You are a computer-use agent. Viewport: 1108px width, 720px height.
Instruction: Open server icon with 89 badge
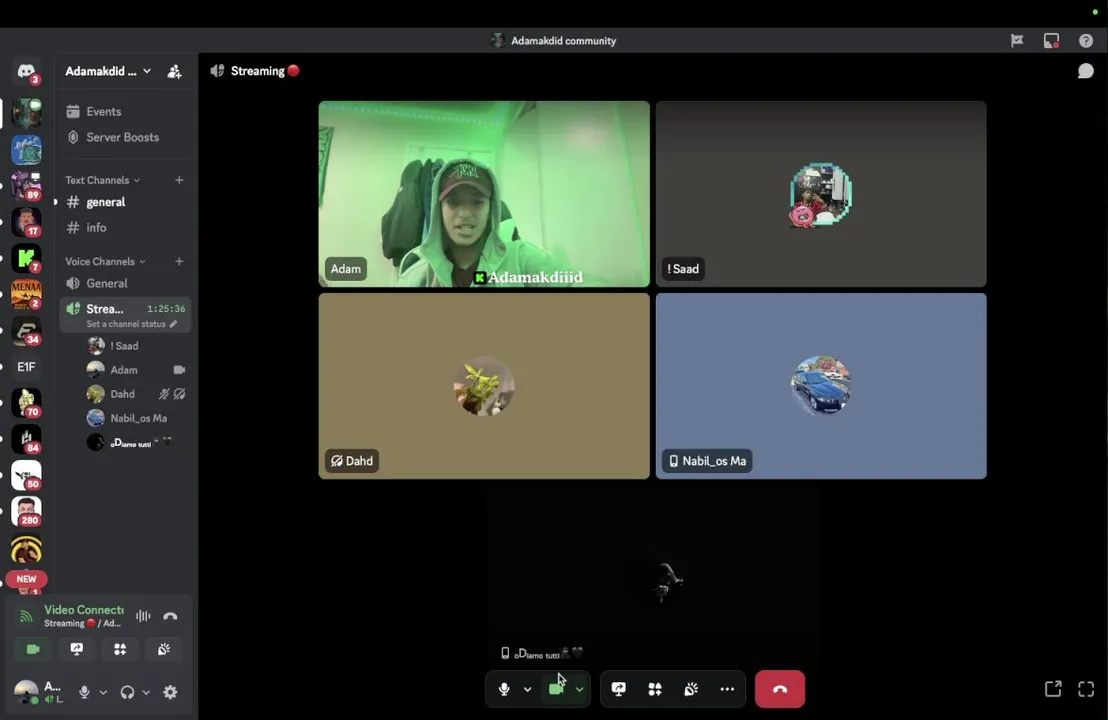pos(26,186)
